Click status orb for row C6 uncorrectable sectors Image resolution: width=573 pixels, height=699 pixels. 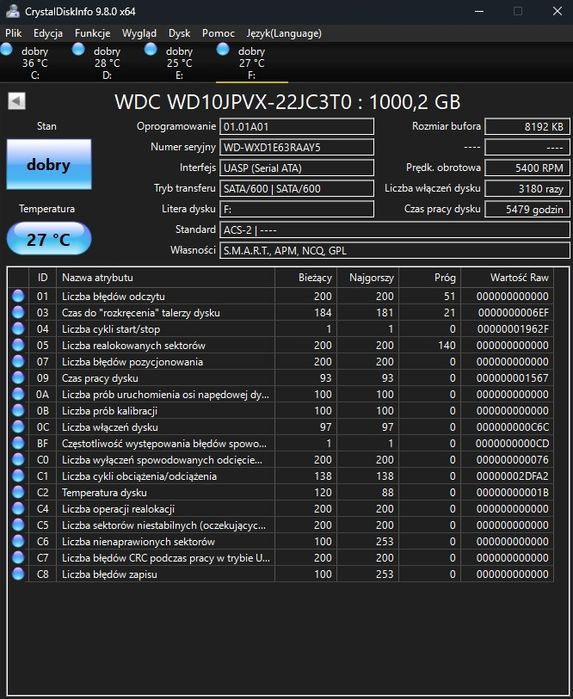click(x=18, y=541)
